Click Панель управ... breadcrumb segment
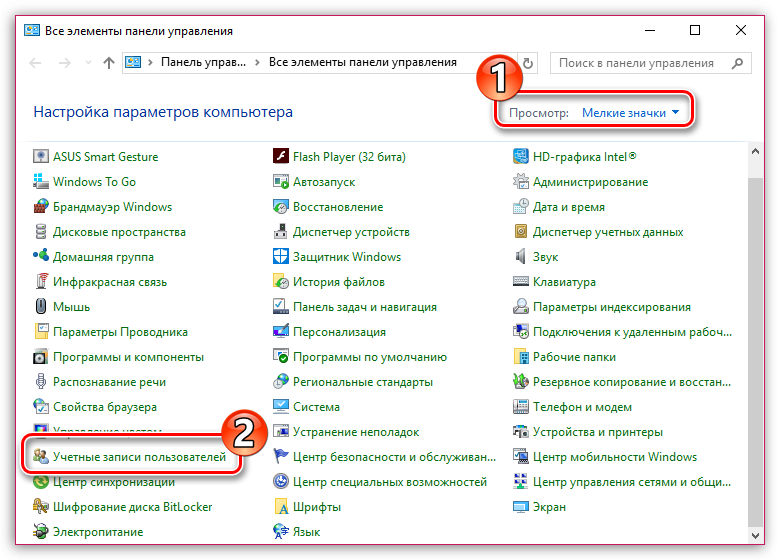780x560 pixels. point(203,62)
